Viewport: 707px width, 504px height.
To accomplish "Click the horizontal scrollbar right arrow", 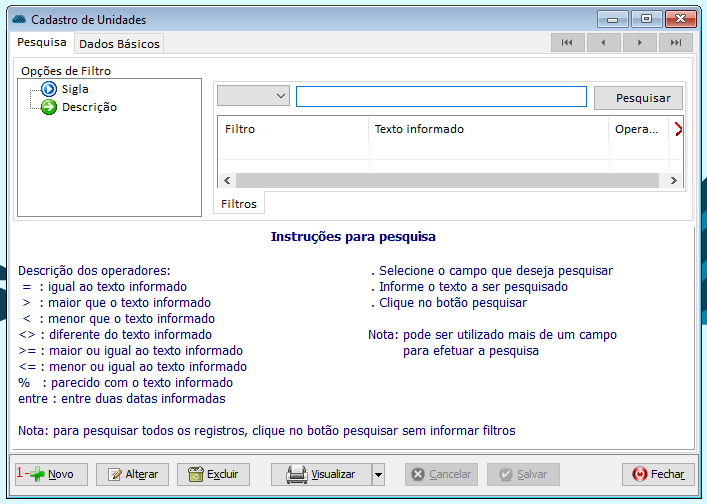I will pyautogui.click(x=675, y=180).
